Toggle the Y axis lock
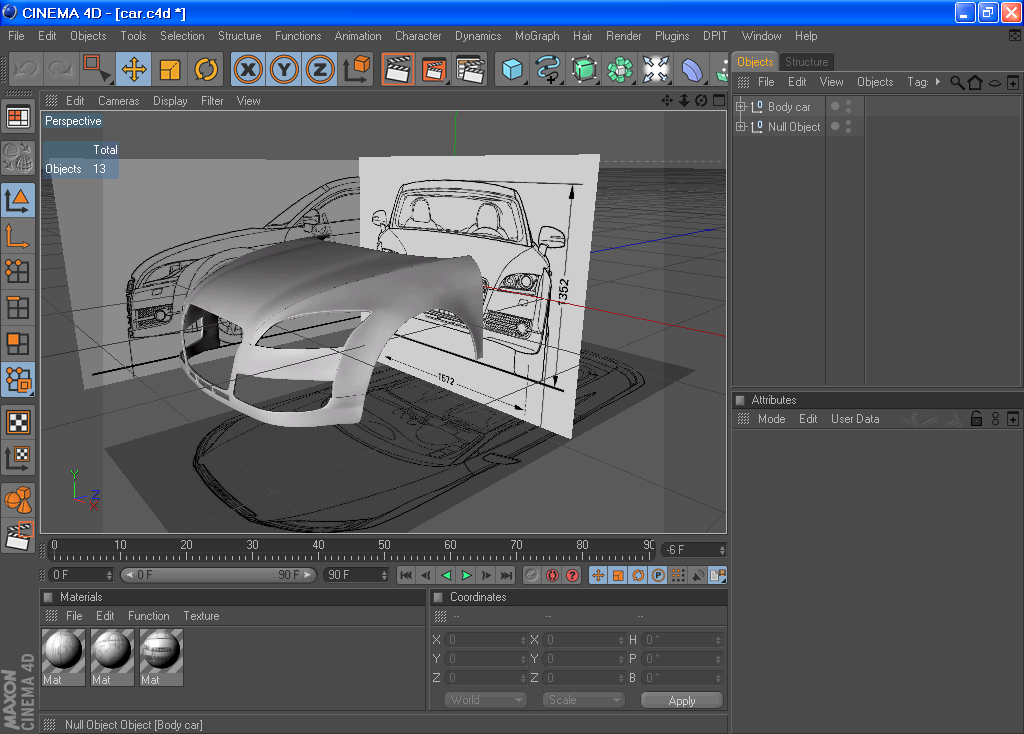 click(284, 69)
